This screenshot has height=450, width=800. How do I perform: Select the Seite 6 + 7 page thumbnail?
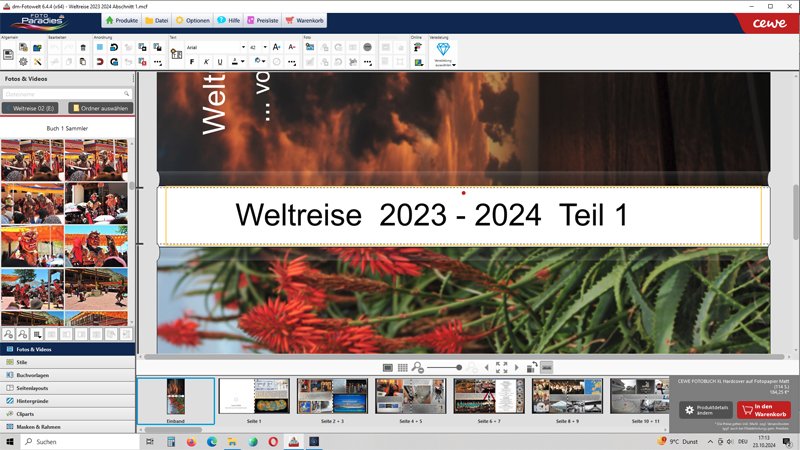[x=489, y=396]
